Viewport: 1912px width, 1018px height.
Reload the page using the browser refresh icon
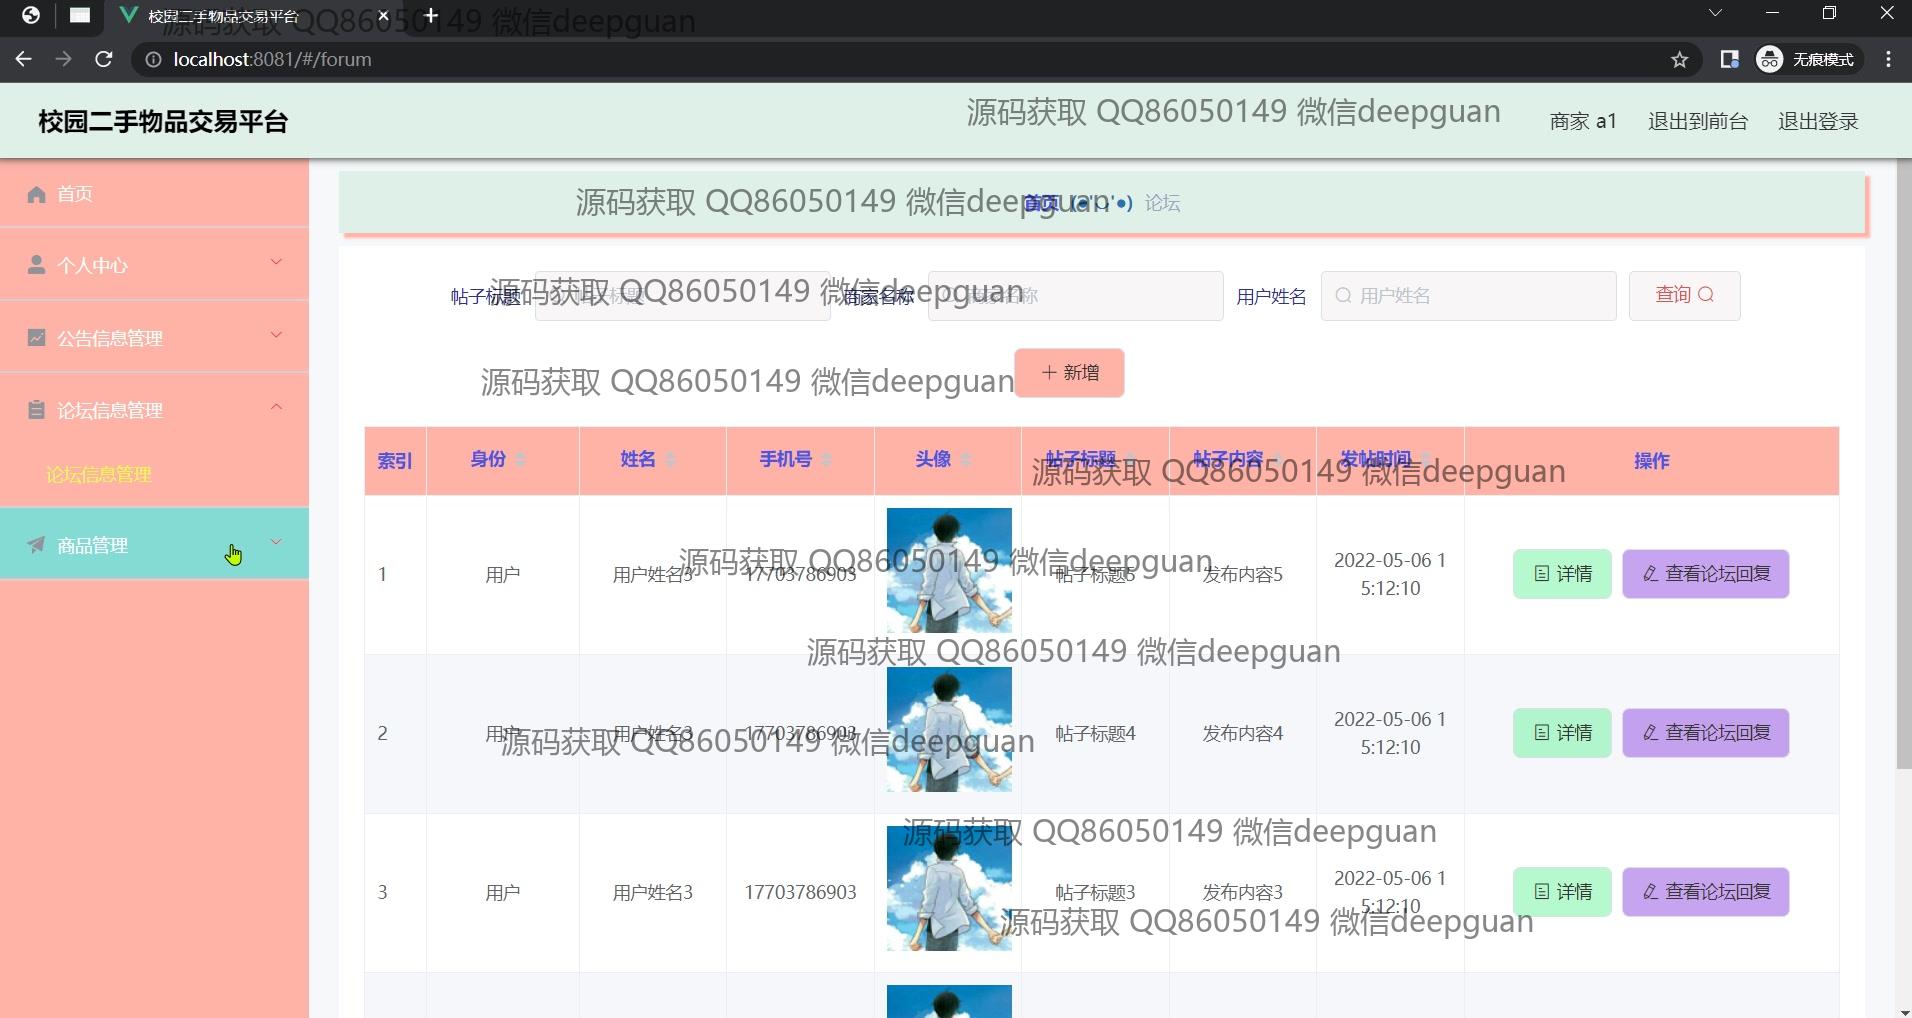click(103, 60)
